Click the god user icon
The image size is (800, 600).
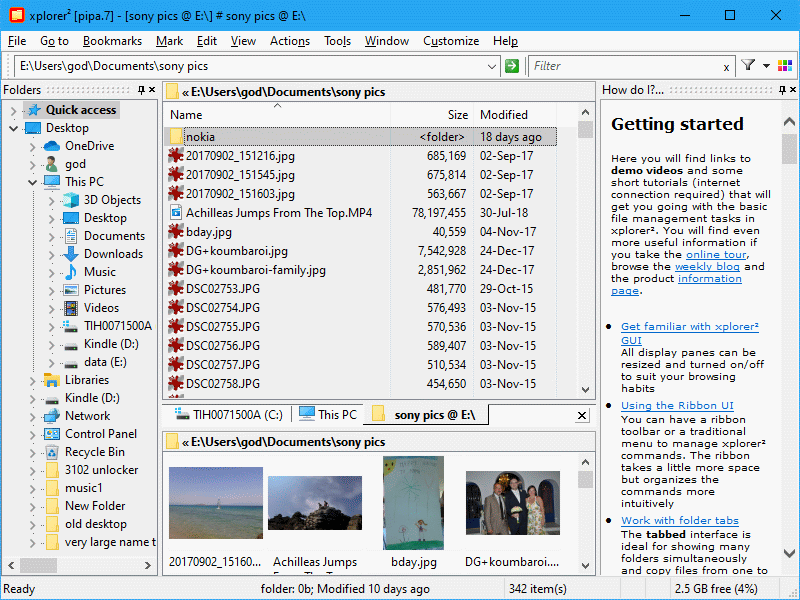click(52, 164)
